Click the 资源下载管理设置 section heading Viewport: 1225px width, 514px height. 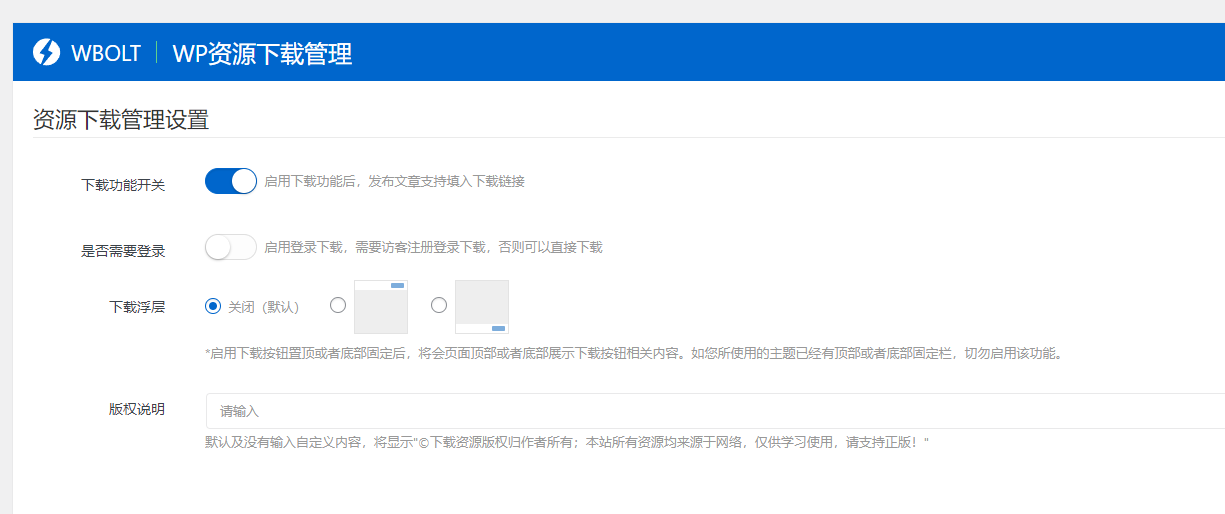click(121, 120)
